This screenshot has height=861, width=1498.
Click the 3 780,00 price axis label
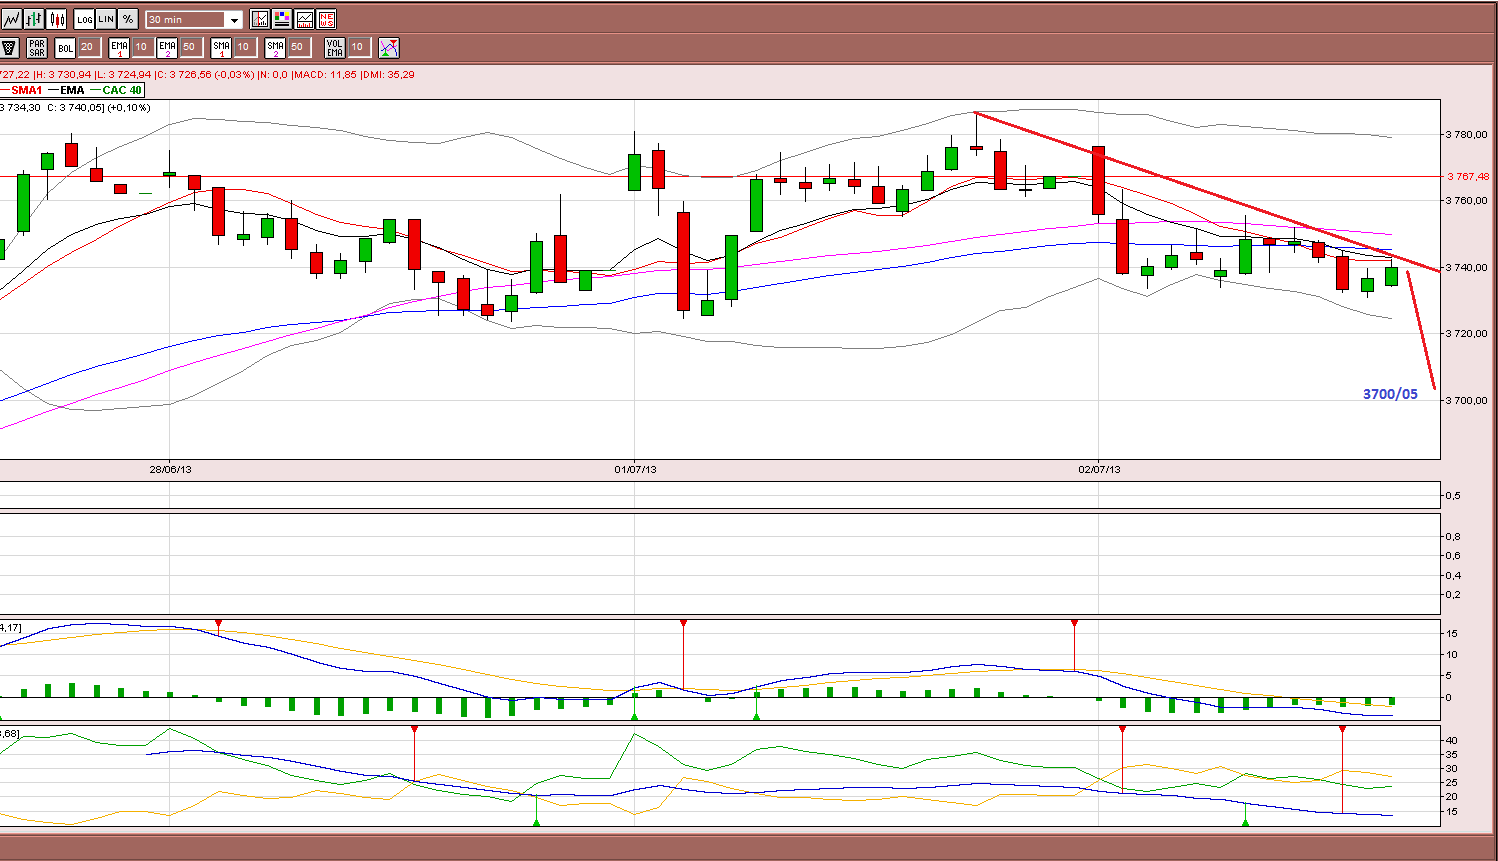click(1468, 134)
